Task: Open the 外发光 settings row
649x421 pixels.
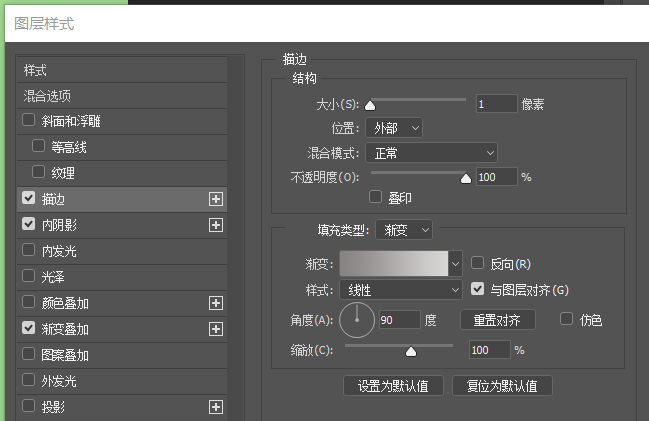Action: tap(122, 381)
